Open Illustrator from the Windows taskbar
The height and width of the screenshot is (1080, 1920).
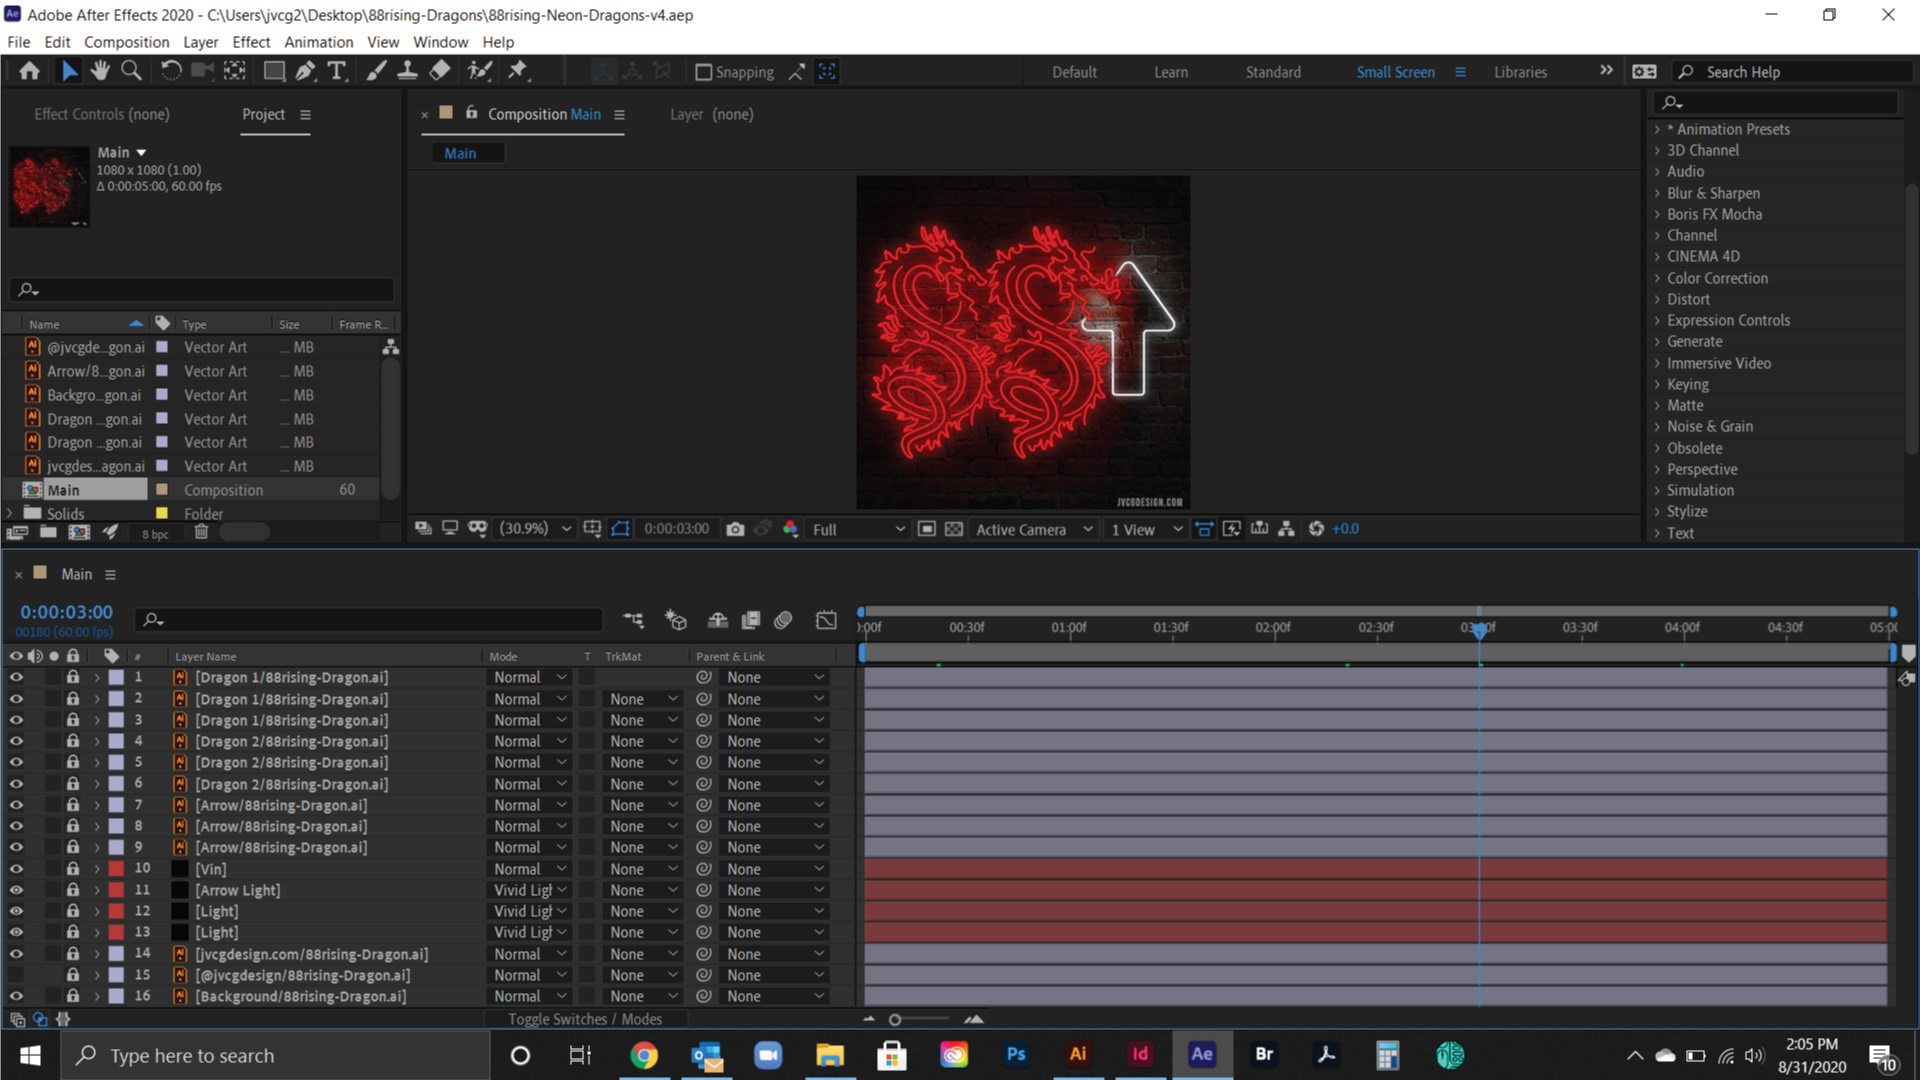pyautogui.click(x=1077, y=1054)
